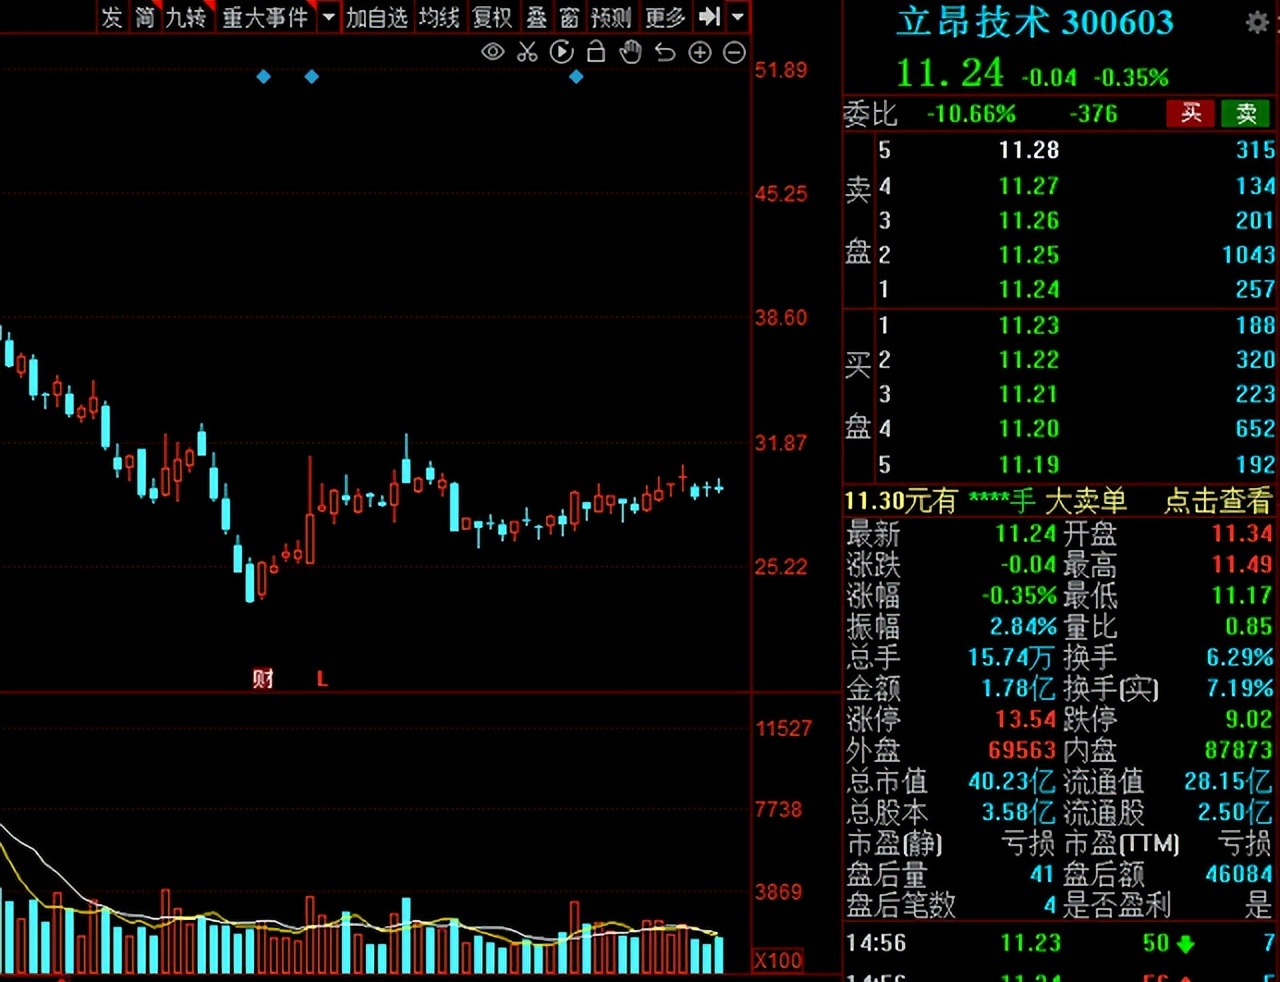Image resolution: width=1280 pixels, height=982 pixels.
Task: Click the red L marker under the chart
Action: point(322,679)
